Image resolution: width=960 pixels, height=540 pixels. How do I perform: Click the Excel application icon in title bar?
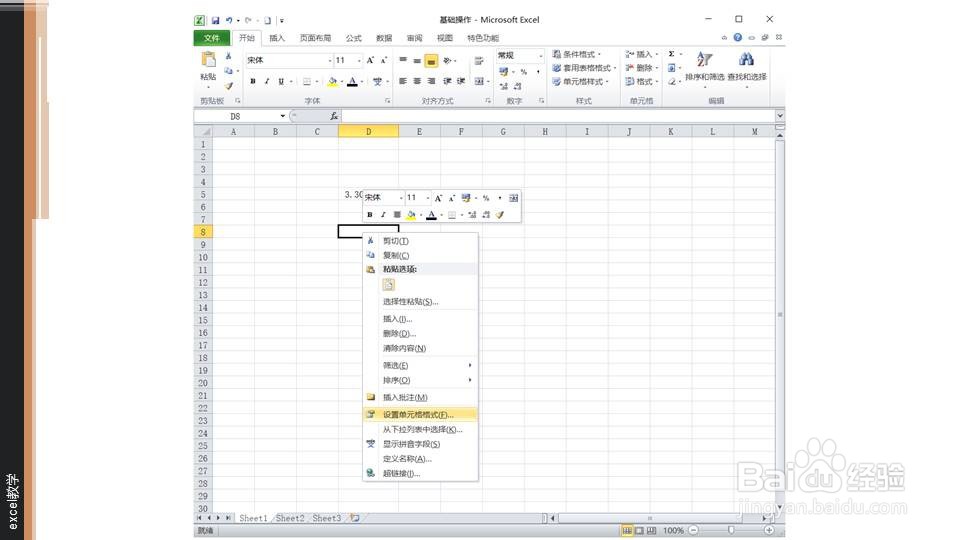[200, 20]
